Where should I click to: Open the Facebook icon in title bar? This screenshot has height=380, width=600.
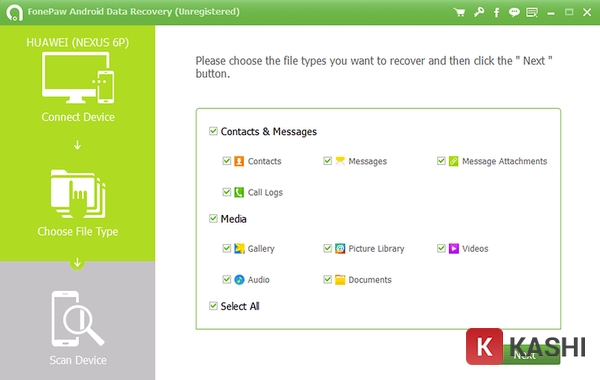point(496,12)
